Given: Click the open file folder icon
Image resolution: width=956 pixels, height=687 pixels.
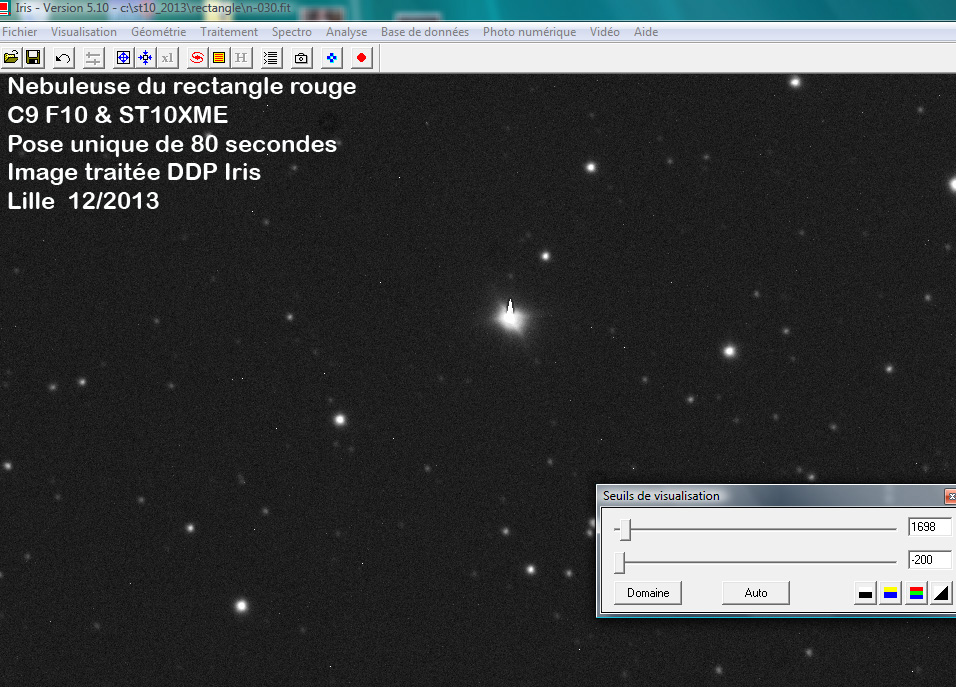Looking at the screenshot, I should pos(11,58).
